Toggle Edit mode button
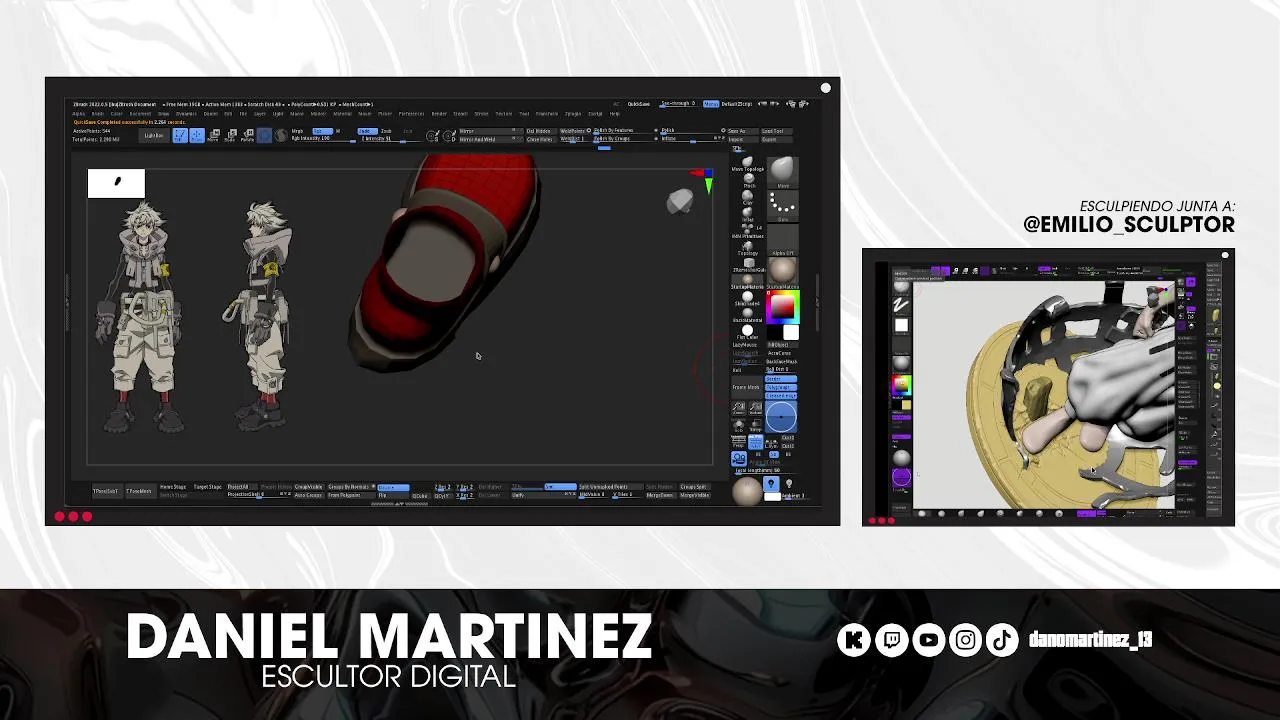The width and height of the screenshot is (1280, 720). [x=180, y=136]
